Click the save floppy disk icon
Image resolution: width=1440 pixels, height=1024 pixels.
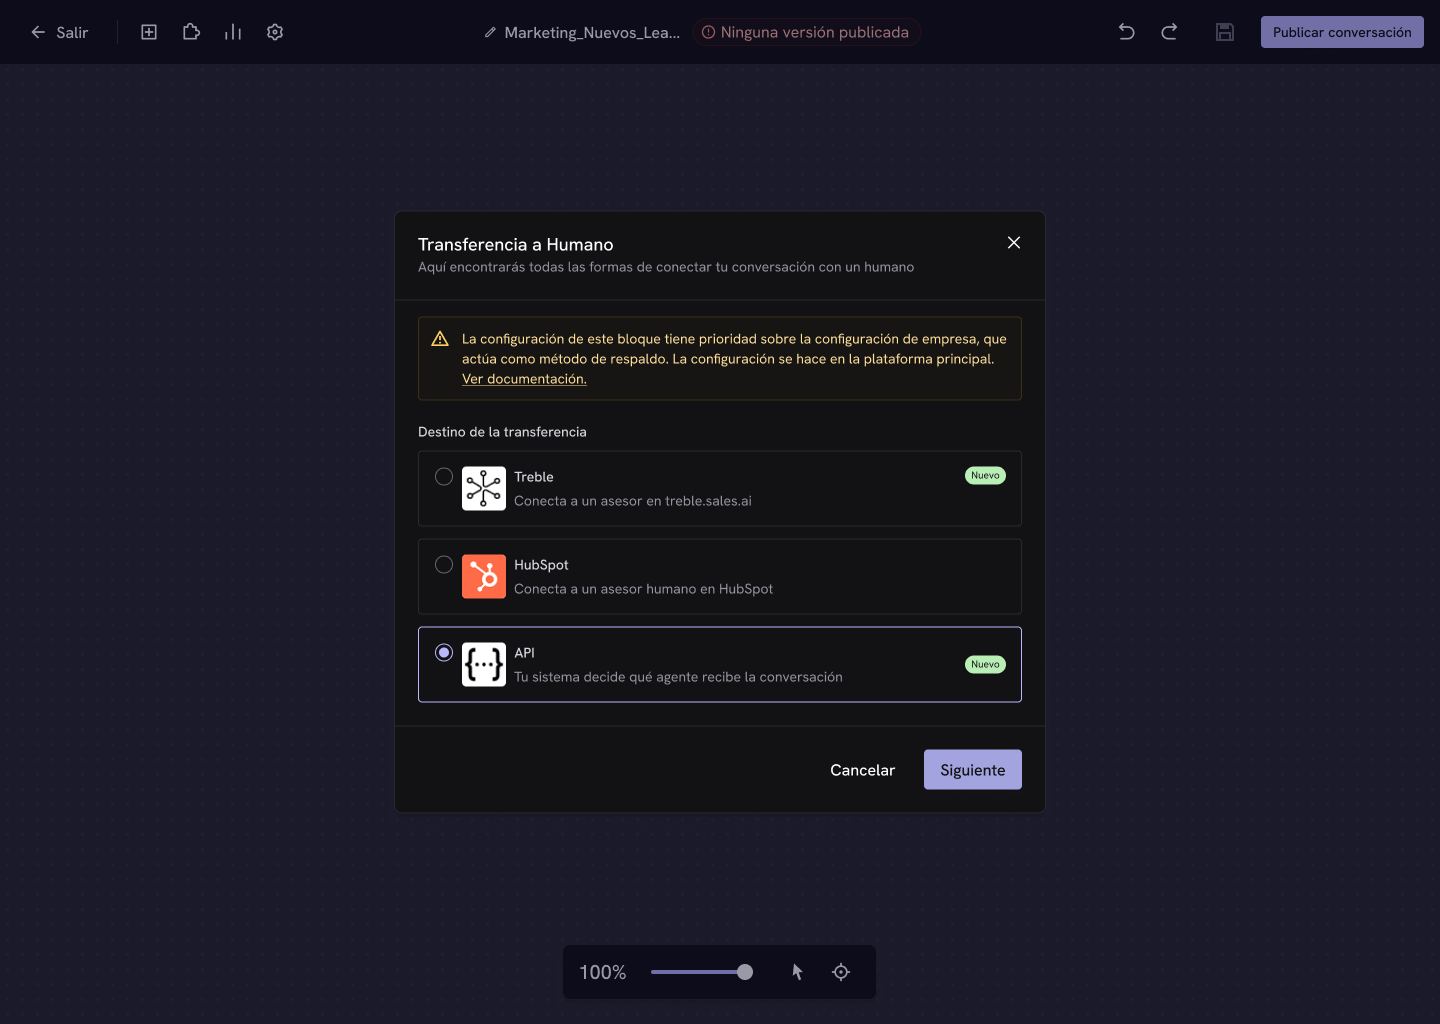pyautogui.click(x=1225, y=32)
